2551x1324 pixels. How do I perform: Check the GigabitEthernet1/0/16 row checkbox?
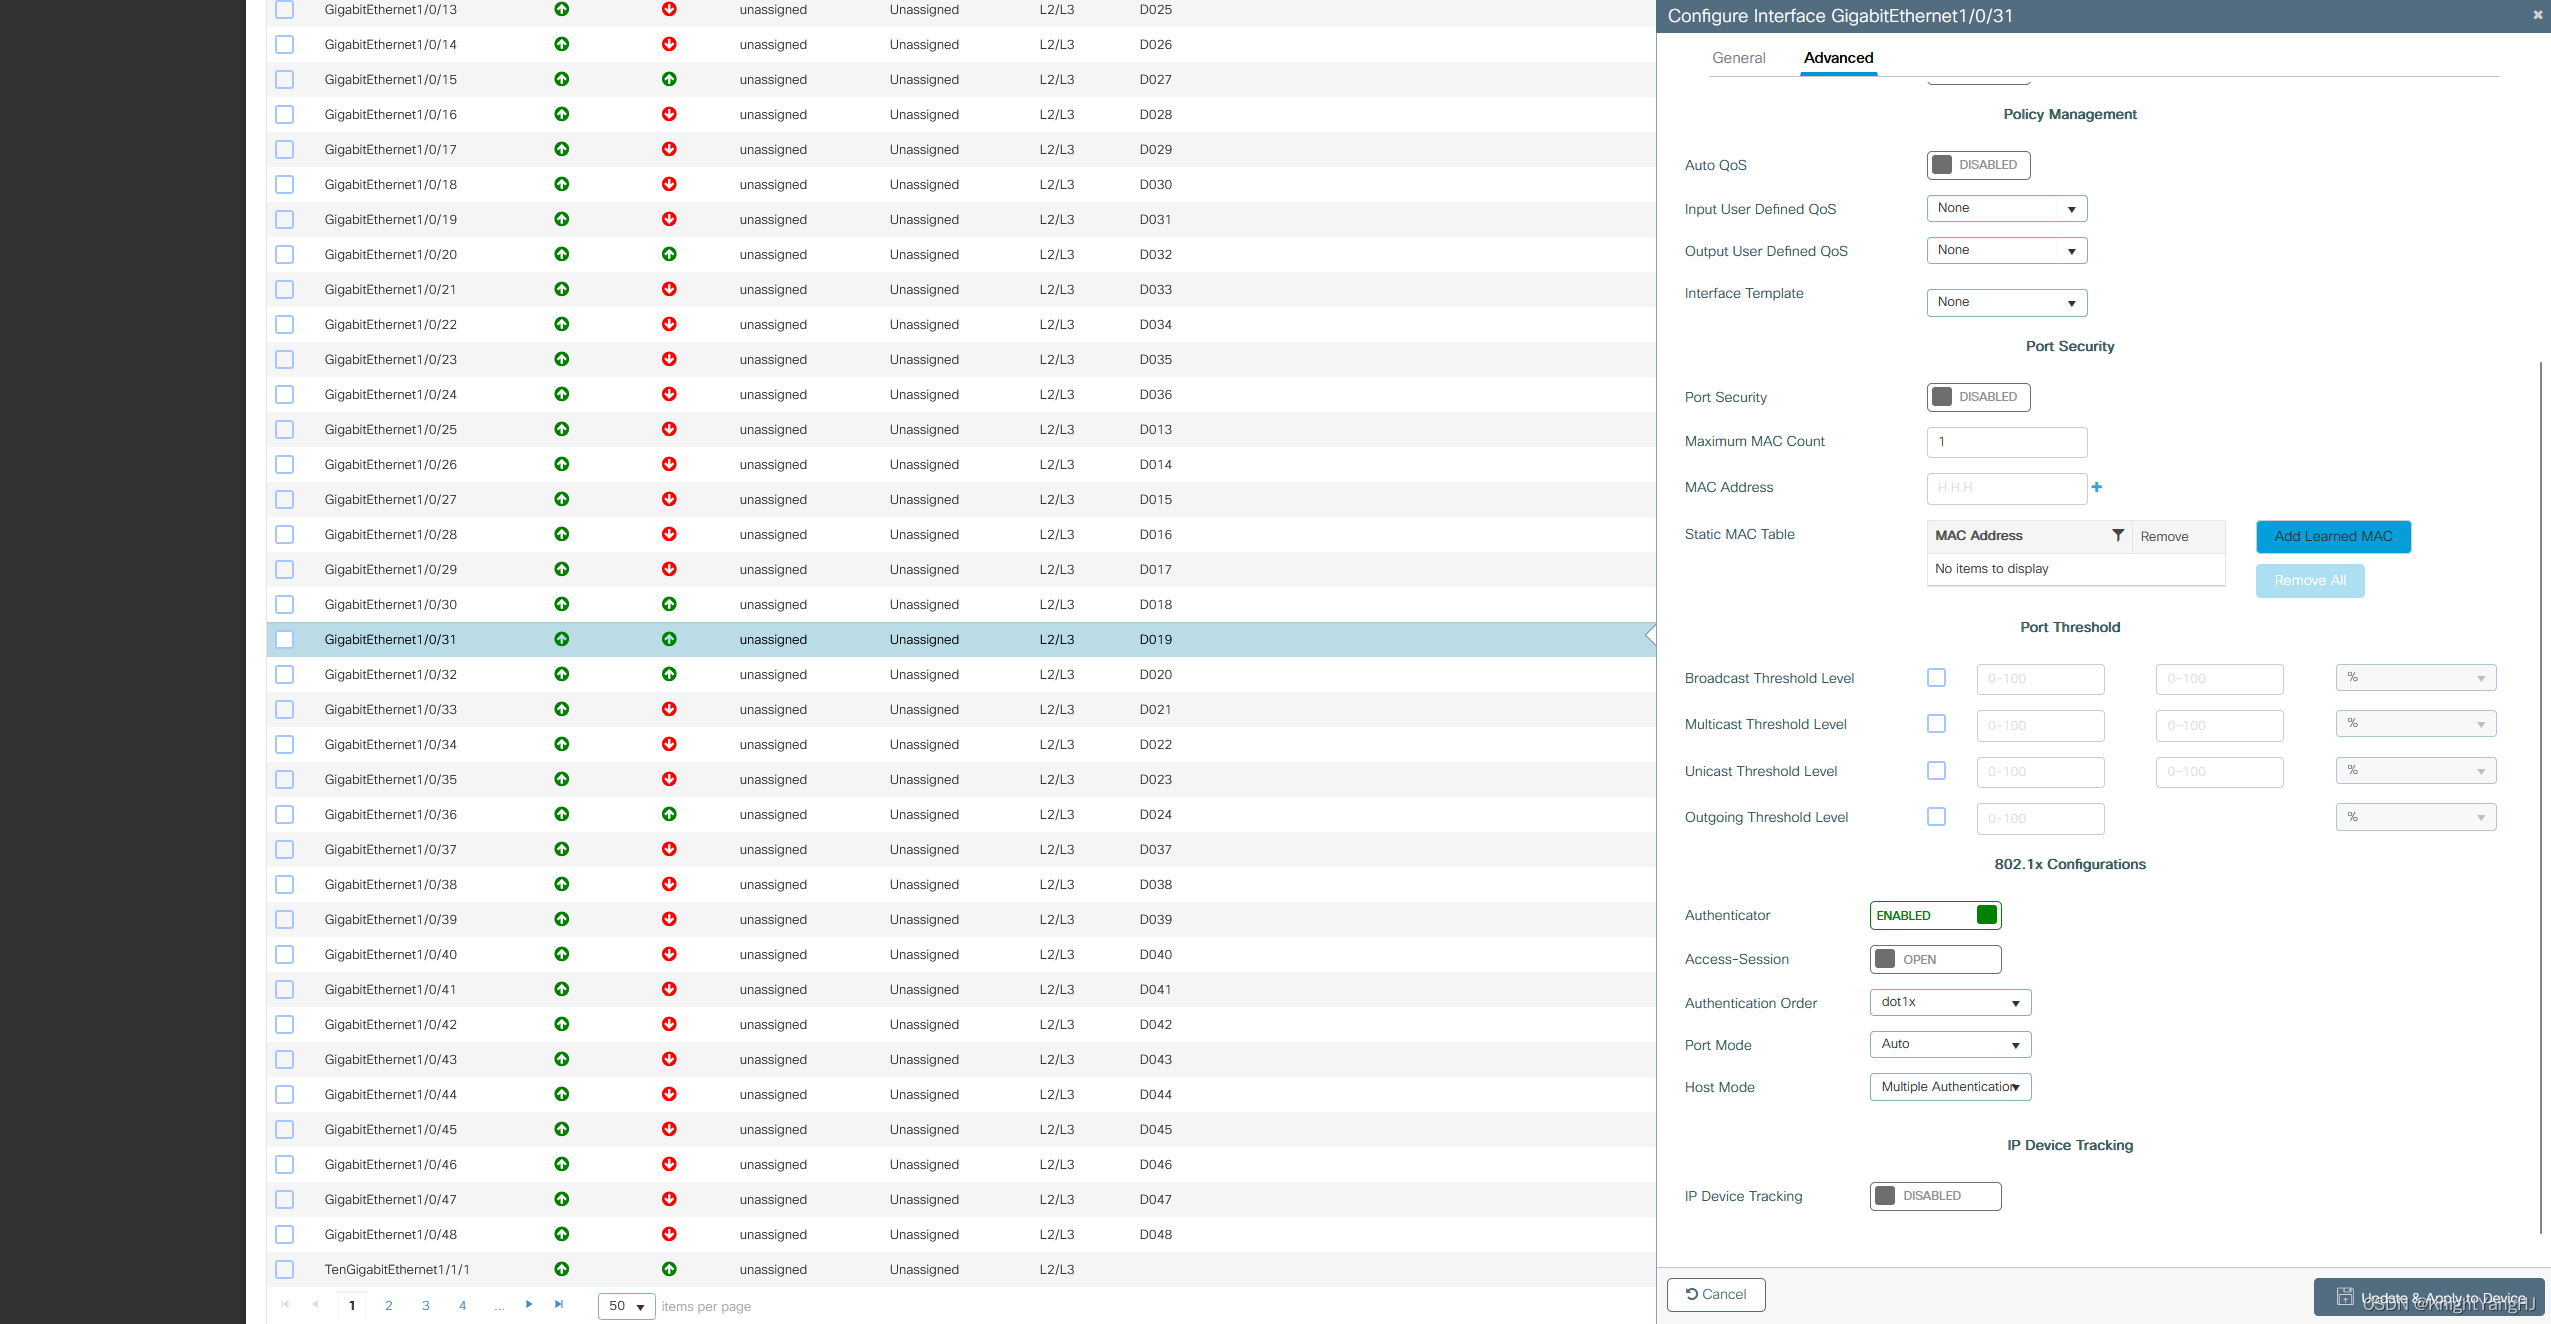pyautogui.click(x=285, y=114)
